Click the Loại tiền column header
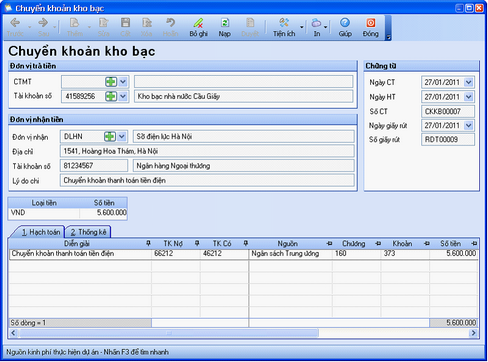This screenshot has width=488, height=362. pos(44,203)
